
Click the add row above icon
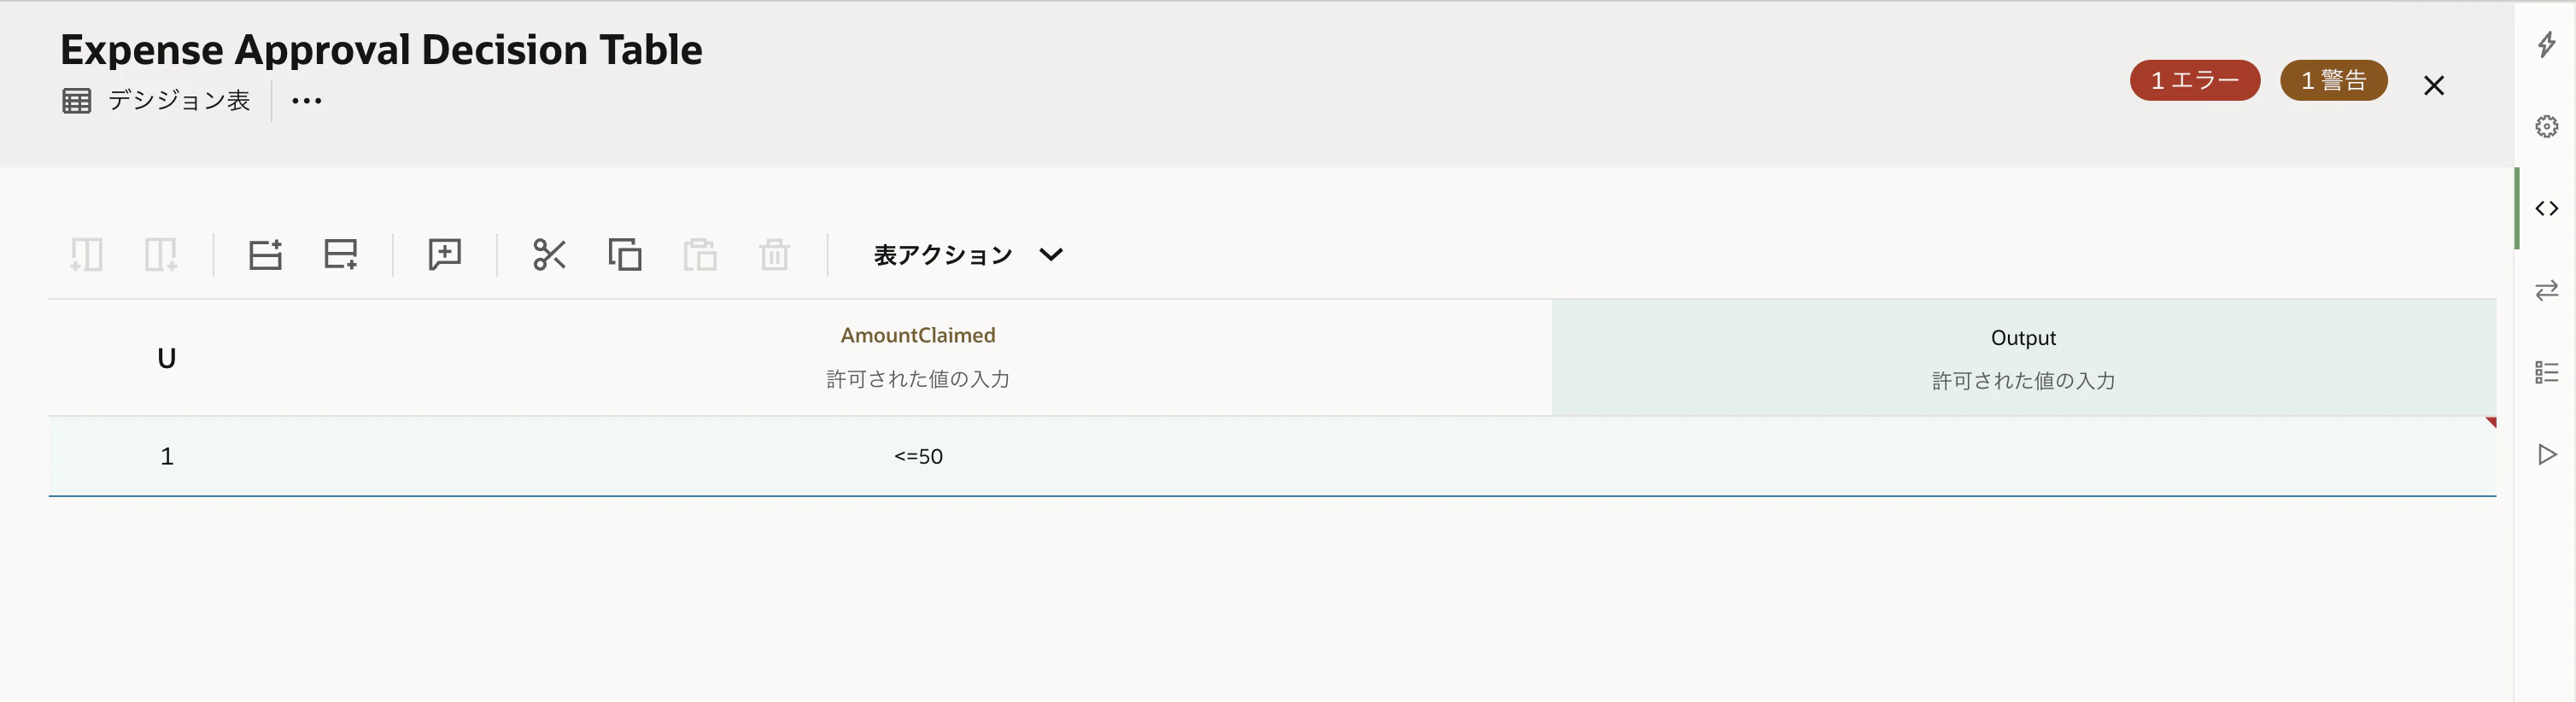tap(265, 254)
